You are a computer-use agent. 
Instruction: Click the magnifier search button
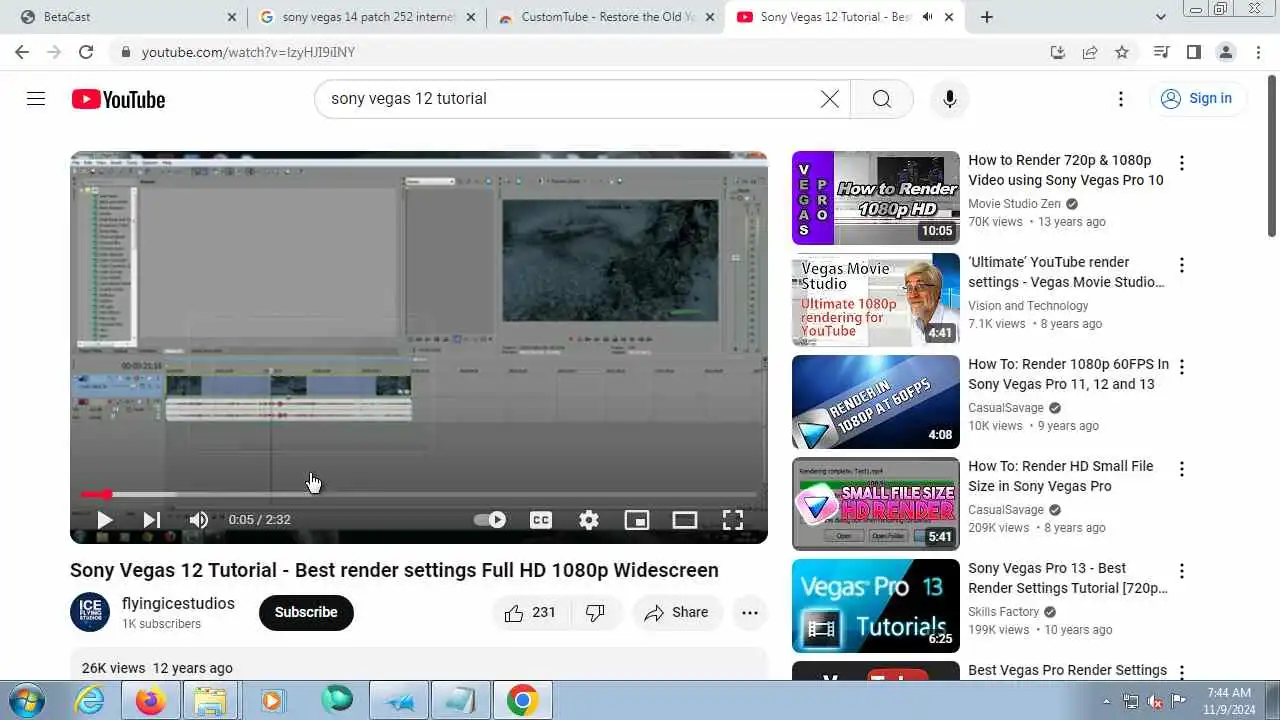(881, 98)
